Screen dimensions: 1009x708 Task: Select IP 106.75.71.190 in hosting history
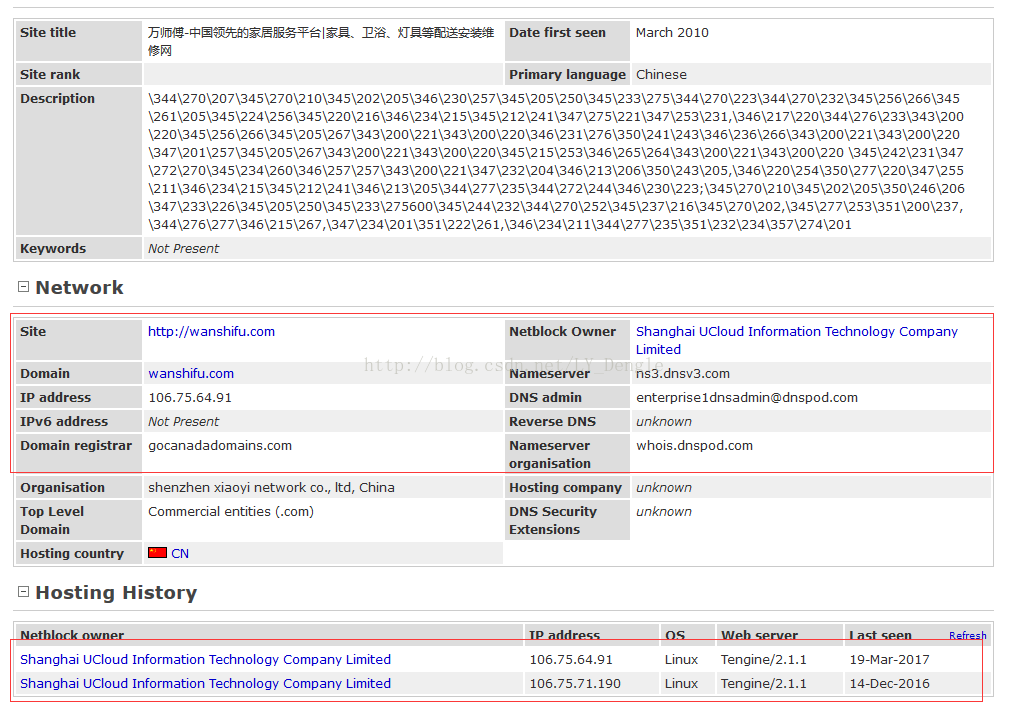[575, 683]
